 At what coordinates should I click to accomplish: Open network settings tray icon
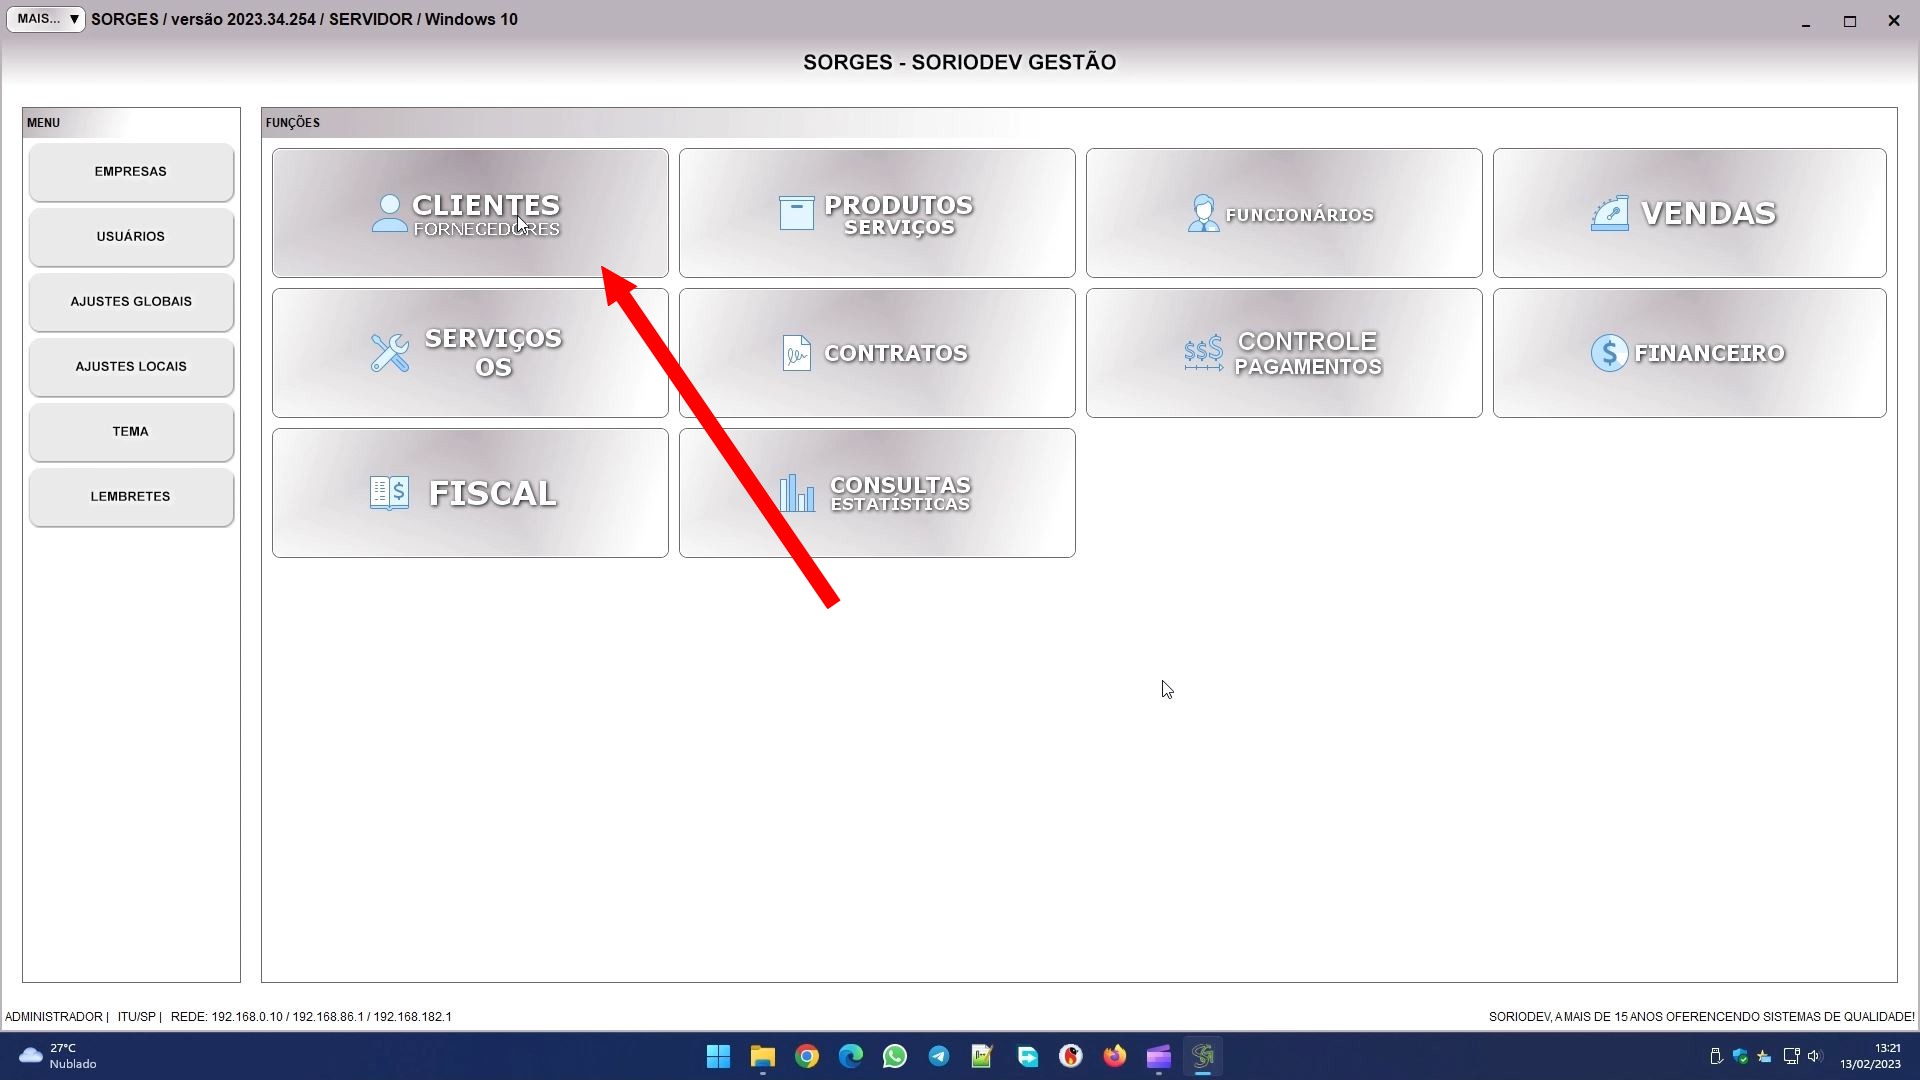click(1791, 1056)
